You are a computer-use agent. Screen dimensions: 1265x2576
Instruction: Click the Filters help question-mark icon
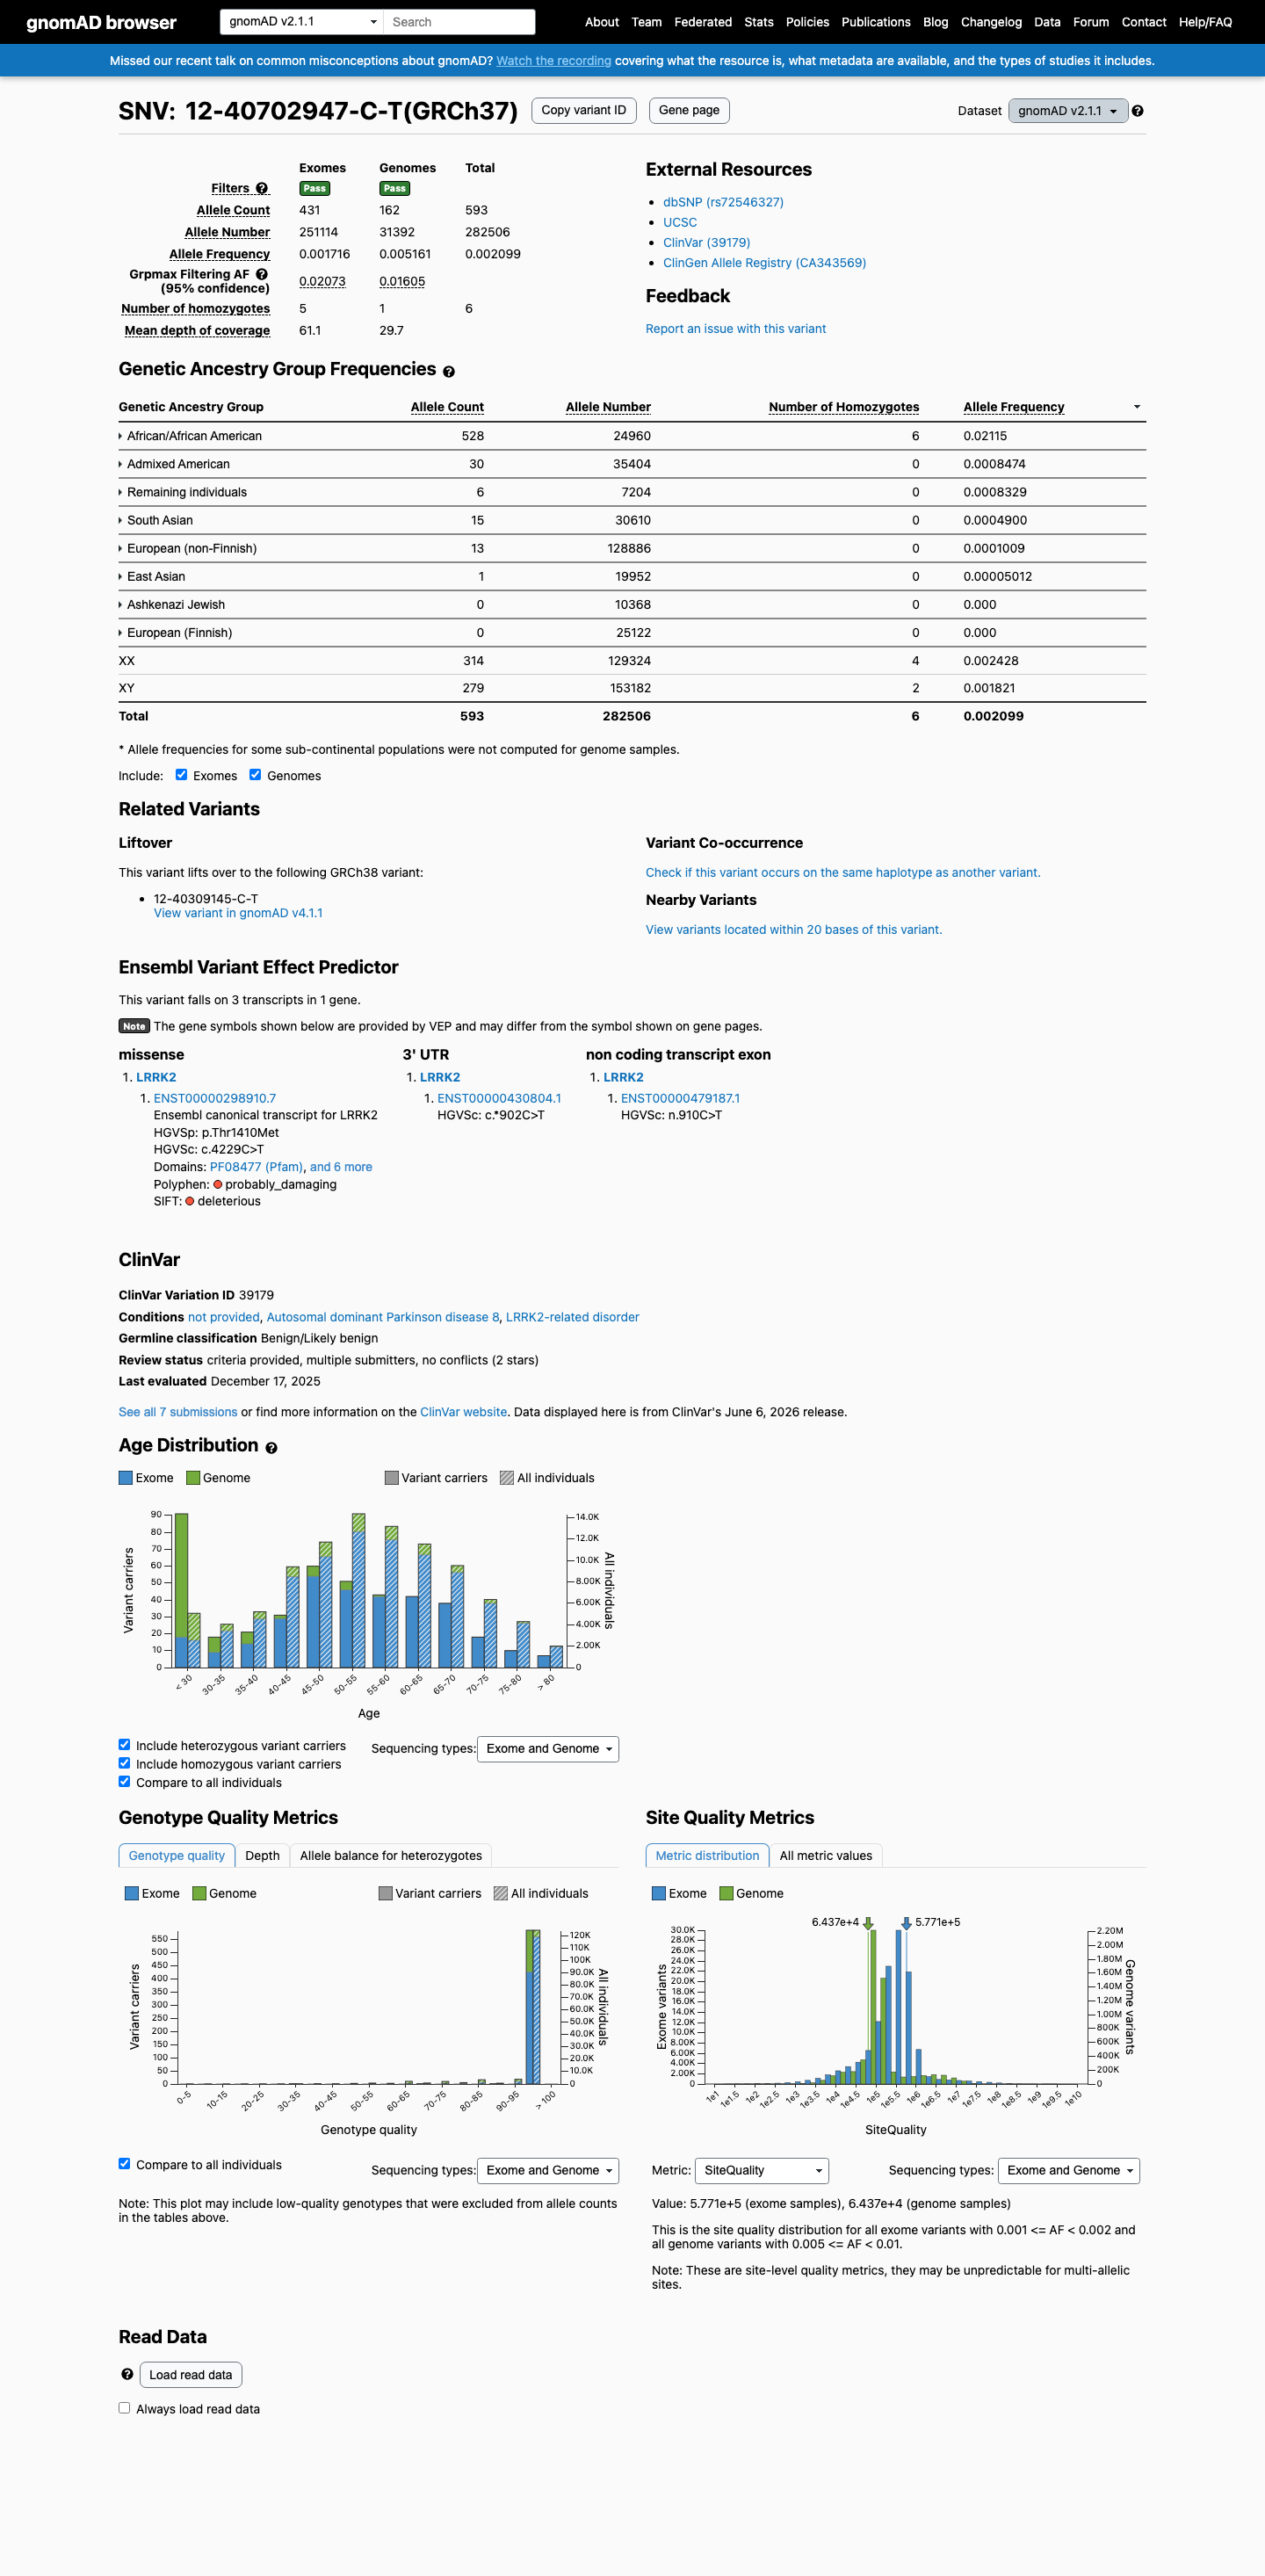click(x=262, y=188)
